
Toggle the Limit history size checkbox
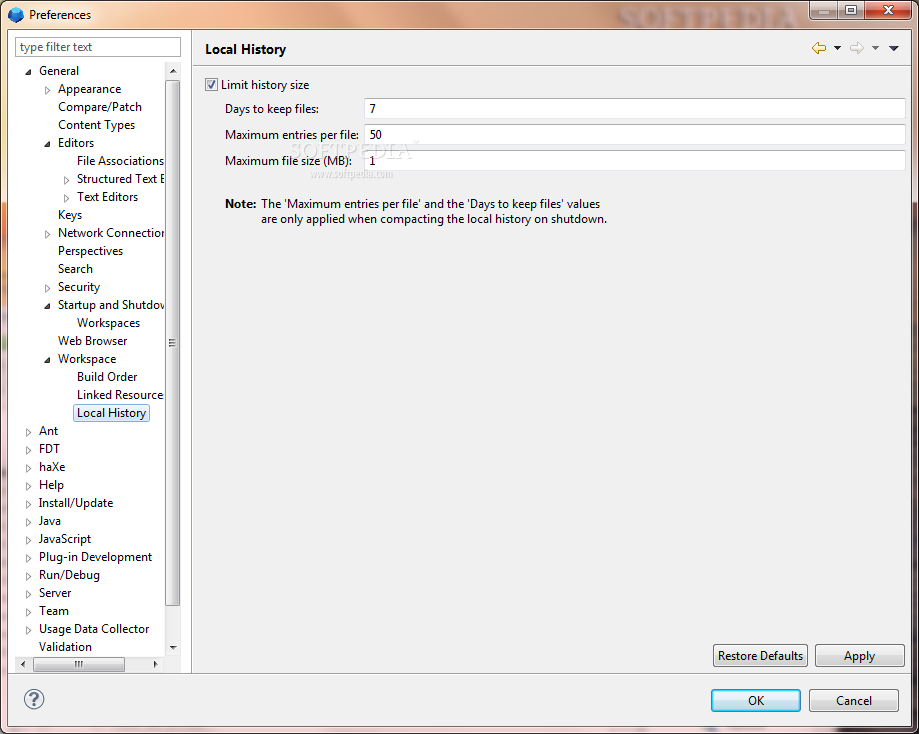point(212,85)
